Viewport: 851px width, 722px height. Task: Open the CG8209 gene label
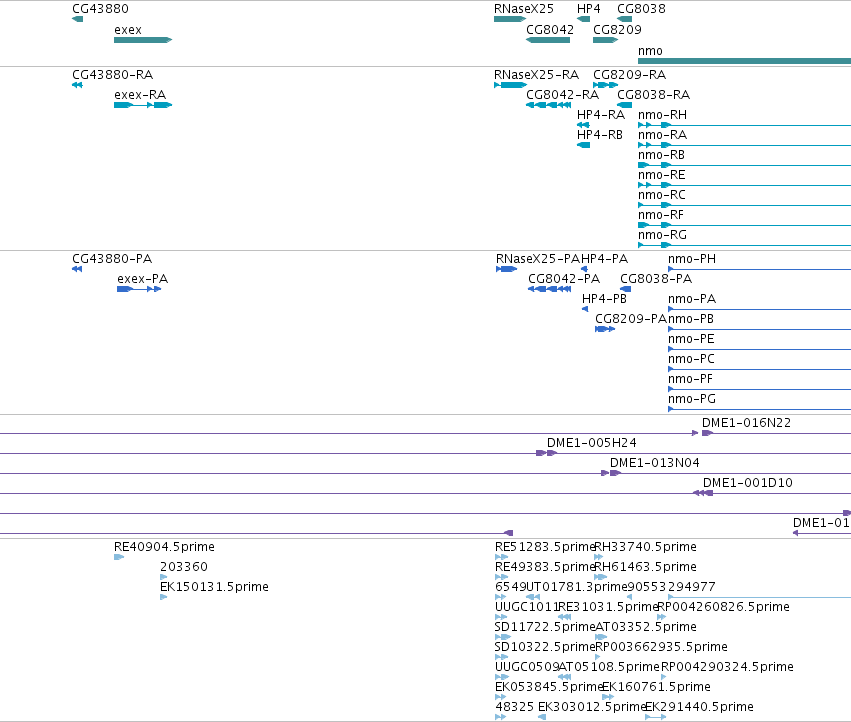point(617,30)
